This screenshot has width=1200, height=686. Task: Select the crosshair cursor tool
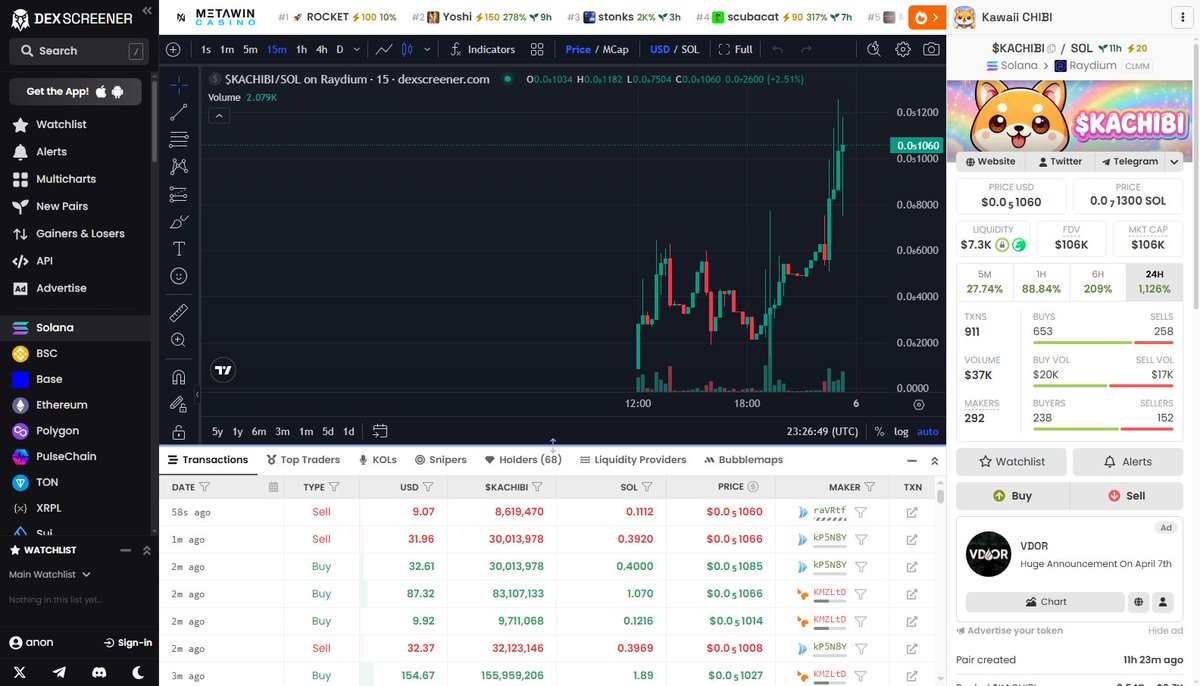click(x=178, y=85)
